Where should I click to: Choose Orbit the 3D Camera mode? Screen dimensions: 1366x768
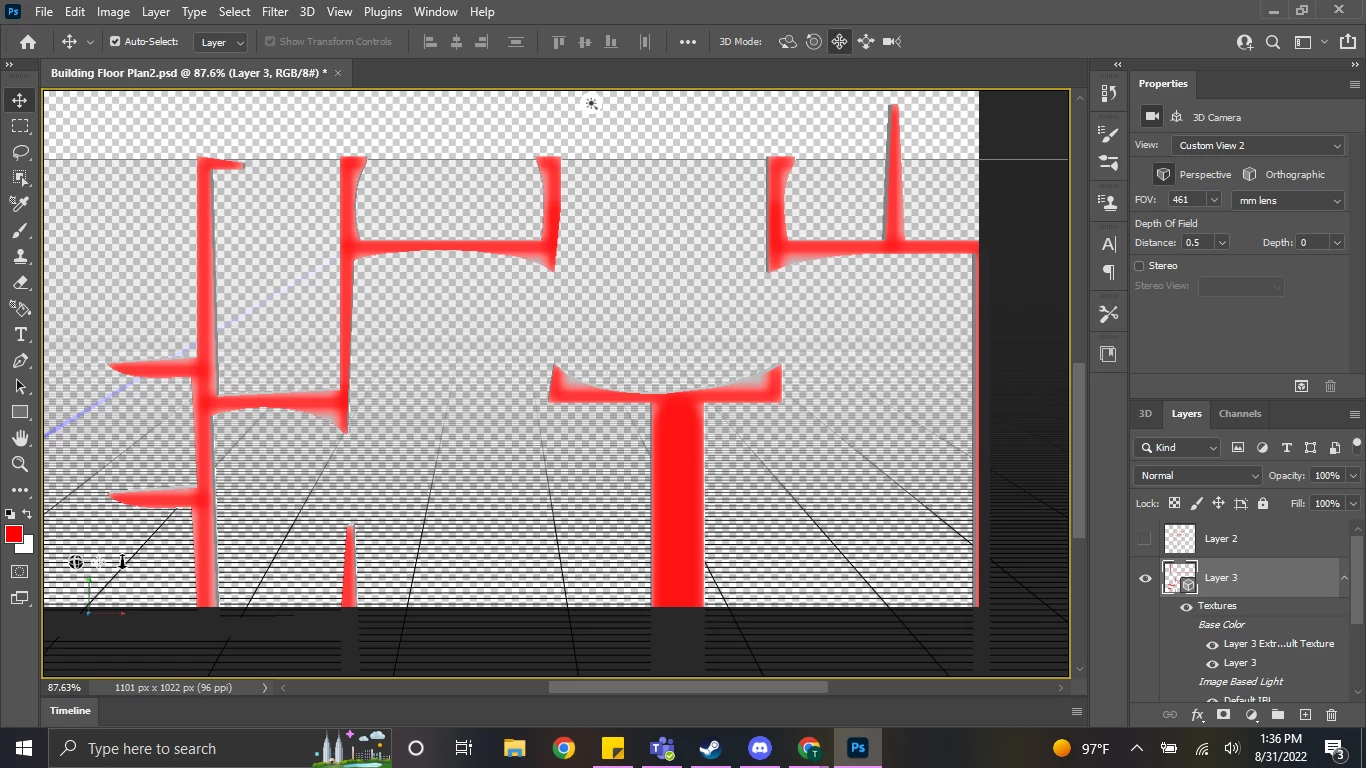788,42
